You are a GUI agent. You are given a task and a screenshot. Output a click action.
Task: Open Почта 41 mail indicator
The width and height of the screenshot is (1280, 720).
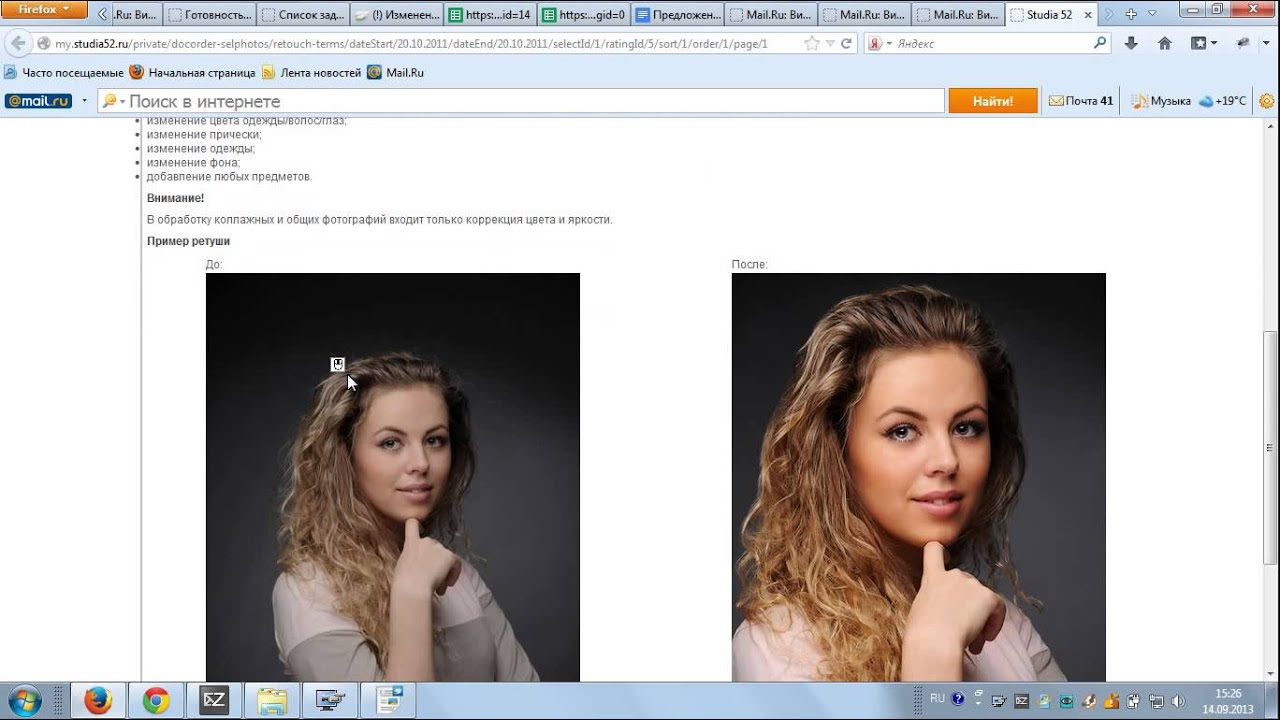[x=1081, y=101]
